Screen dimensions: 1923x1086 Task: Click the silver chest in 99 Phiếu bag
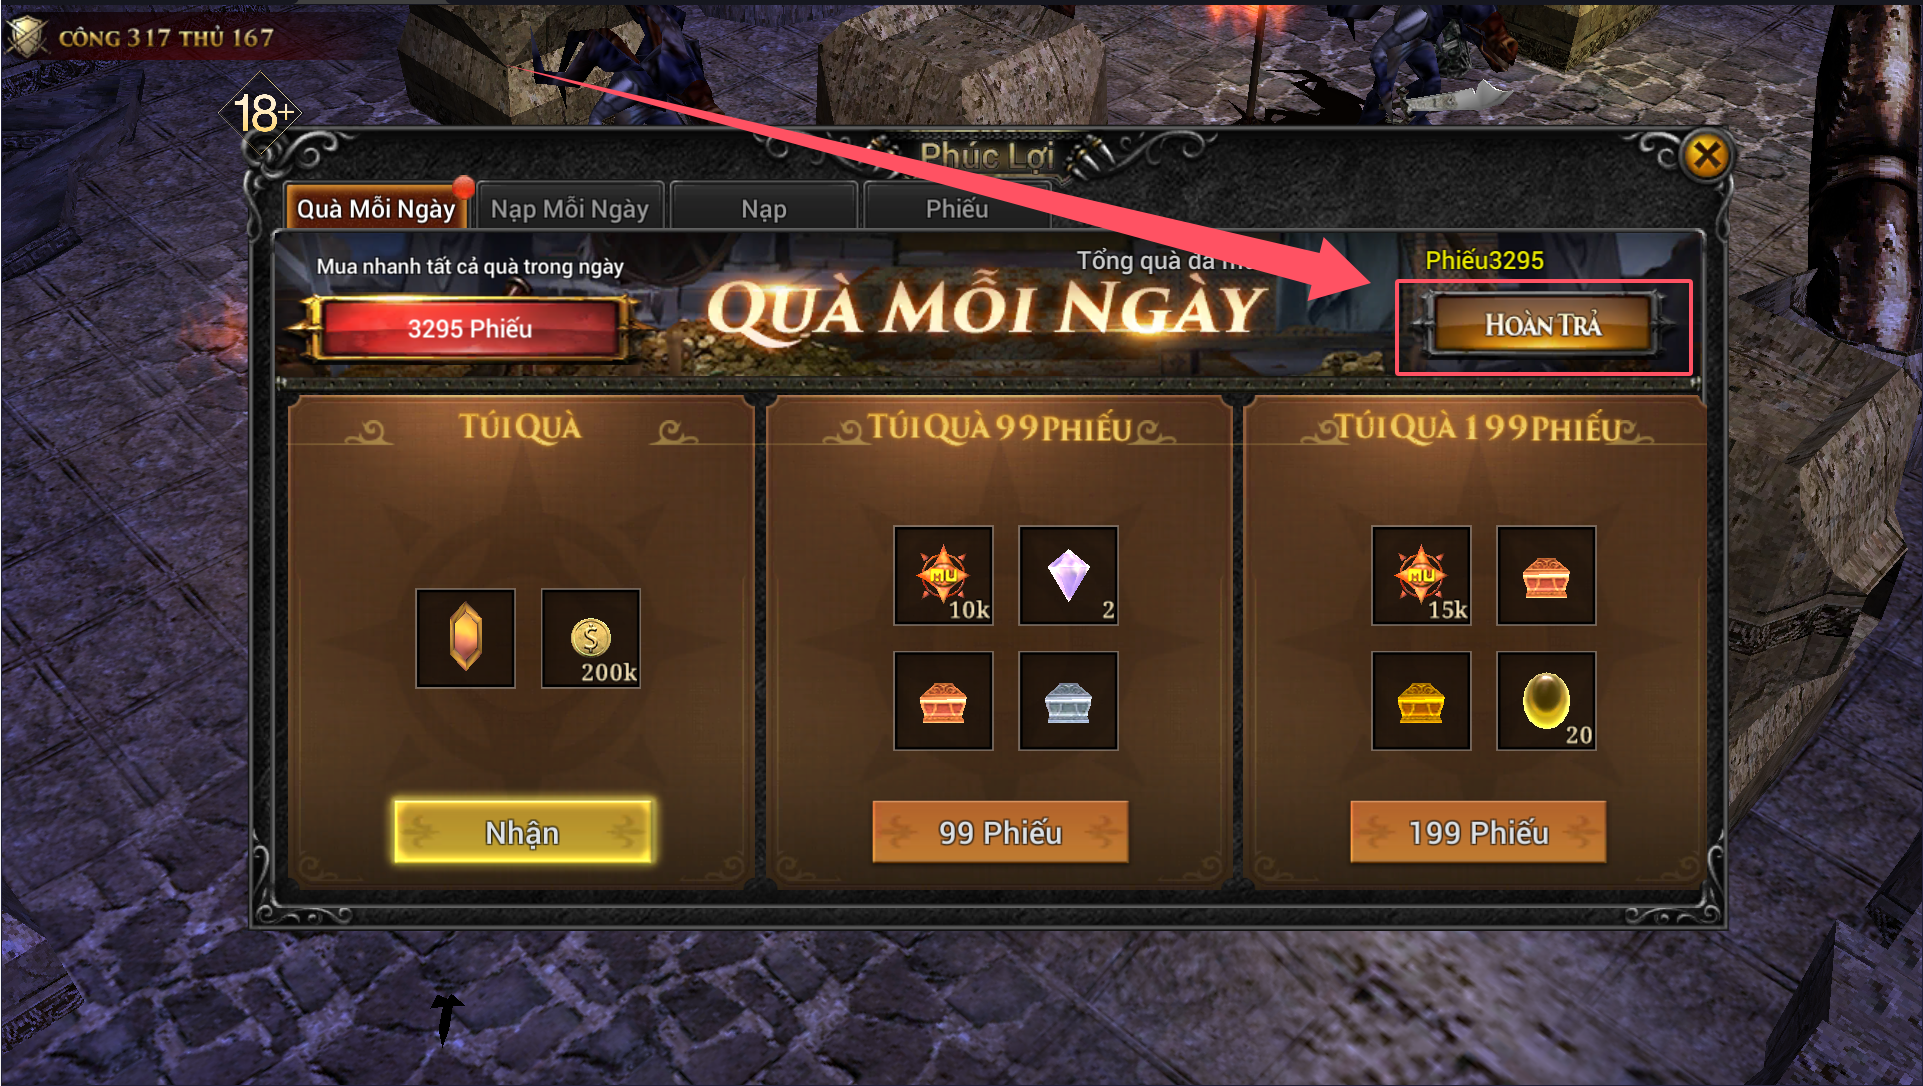pyautogui.click(x=1068, y=701)
